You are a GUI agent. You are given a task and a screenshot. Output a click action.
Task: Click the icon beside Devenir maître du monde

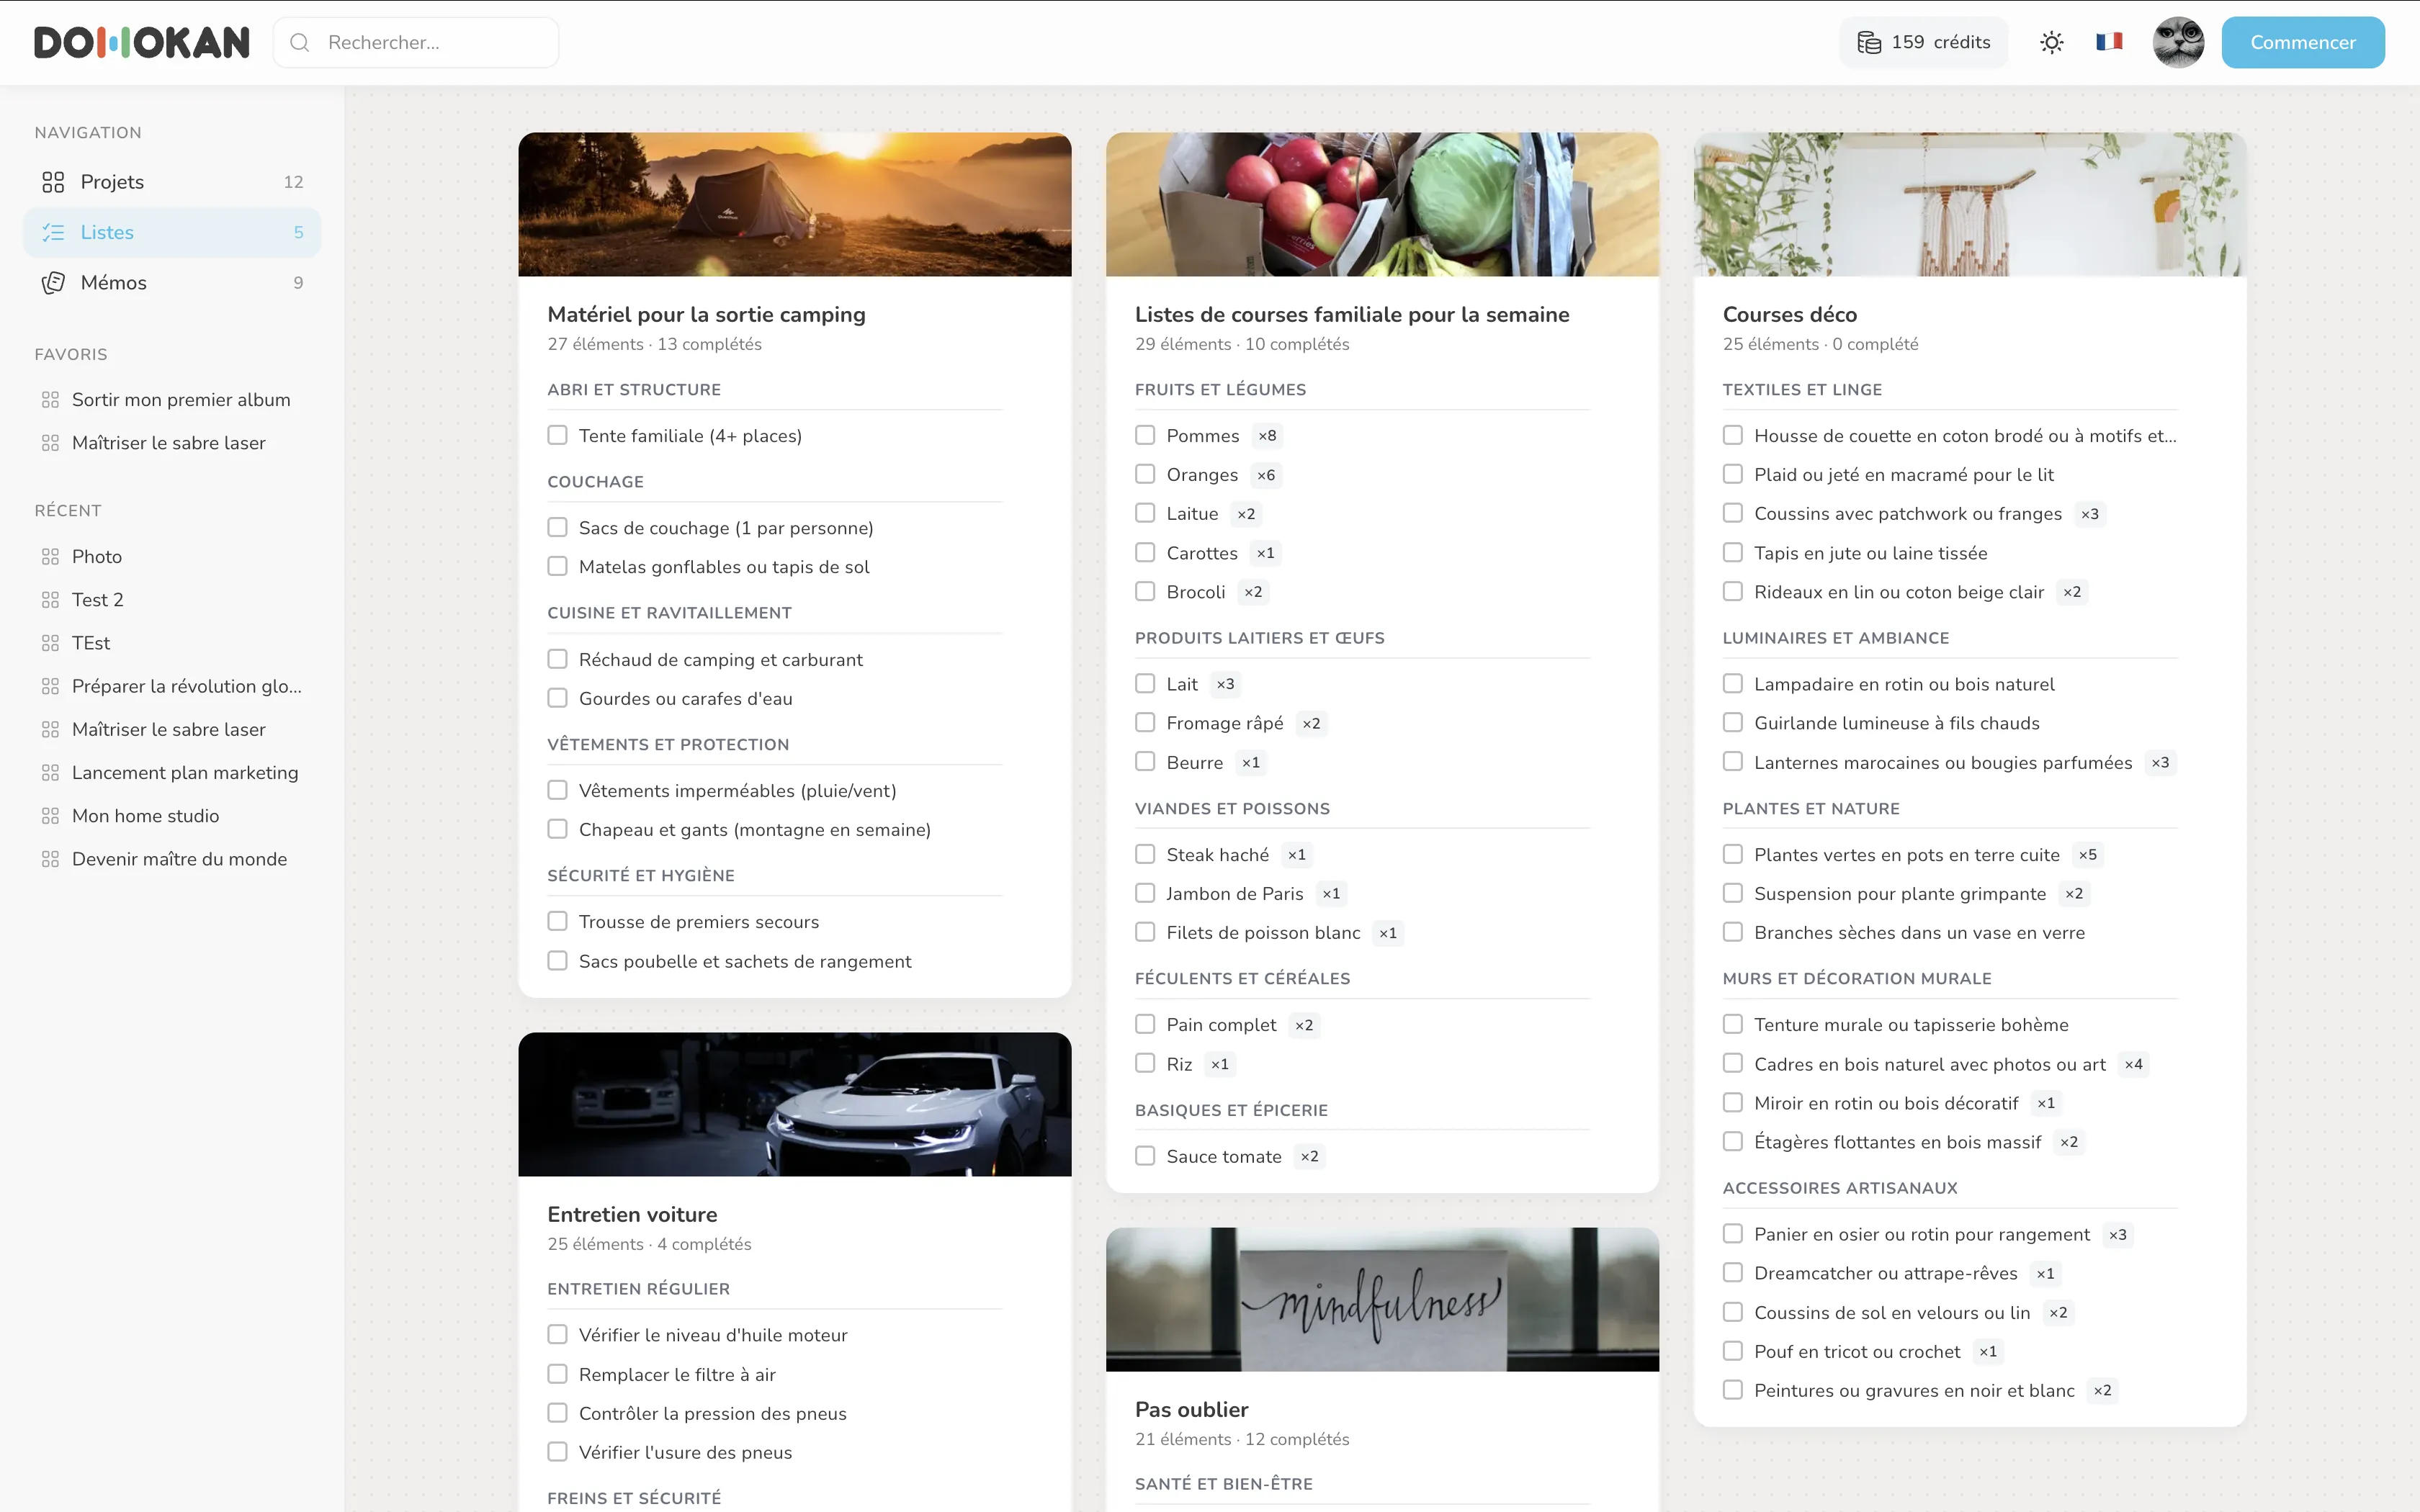coord(50,859)
